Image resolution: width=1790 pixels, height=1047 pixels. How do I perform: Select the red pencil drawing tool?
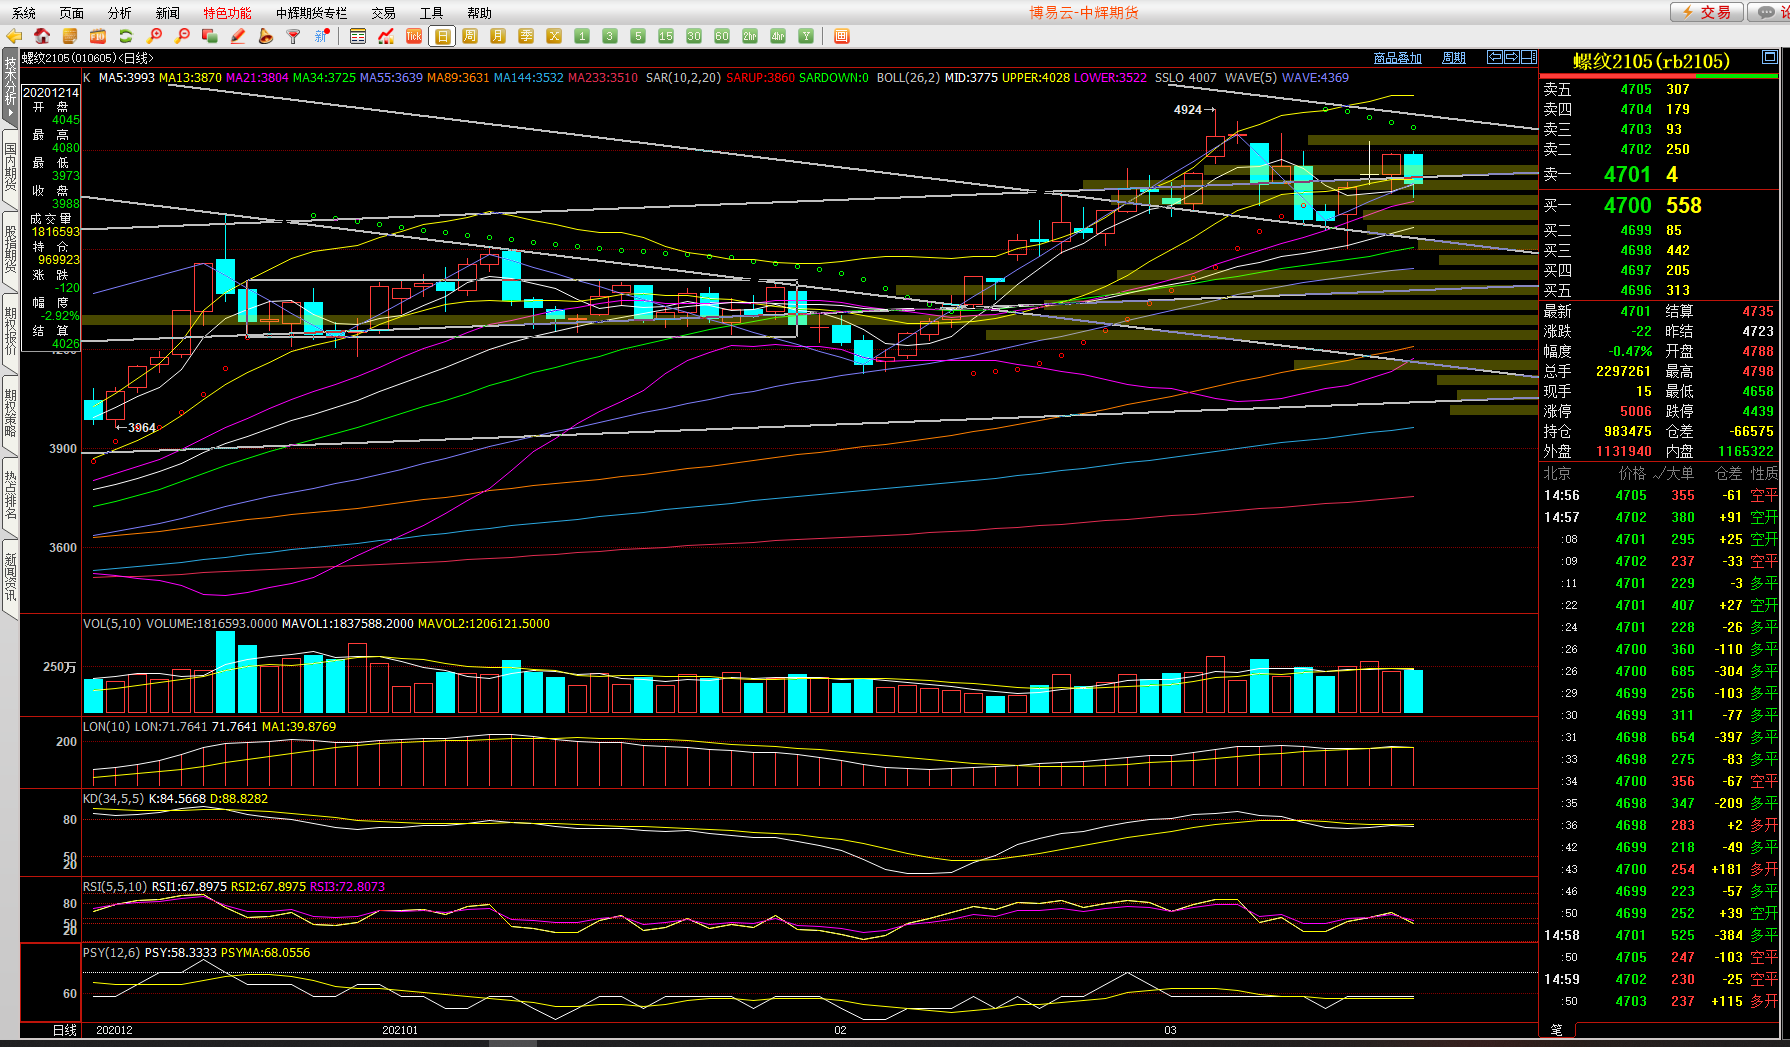pyautogui.click(x=238, y=36)
